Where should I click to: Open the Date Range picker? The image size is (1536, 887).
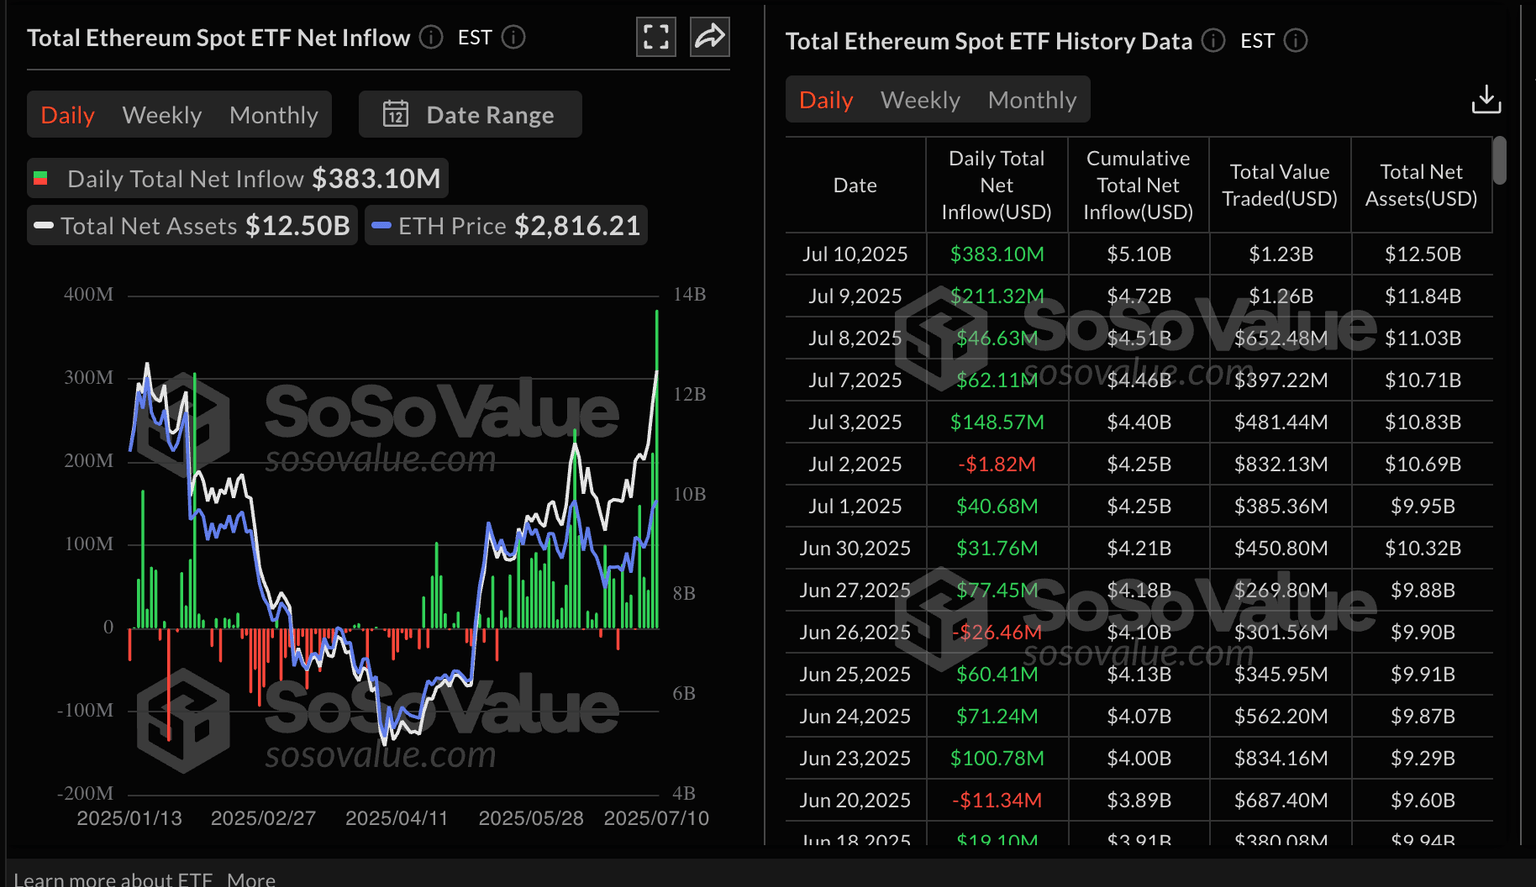pos(470,115)
